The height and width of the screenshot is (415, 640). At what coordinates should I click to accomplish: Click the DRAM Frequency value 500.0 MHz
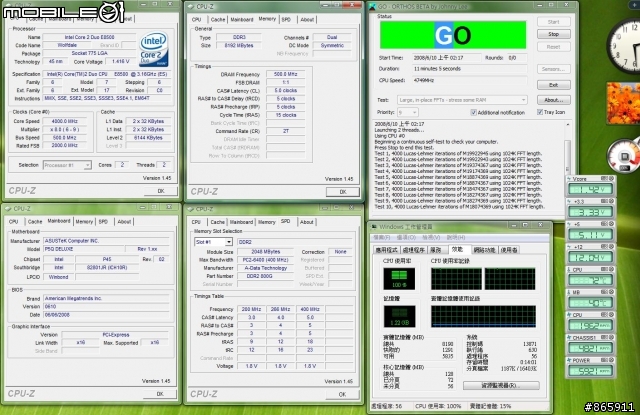[286, 74]
